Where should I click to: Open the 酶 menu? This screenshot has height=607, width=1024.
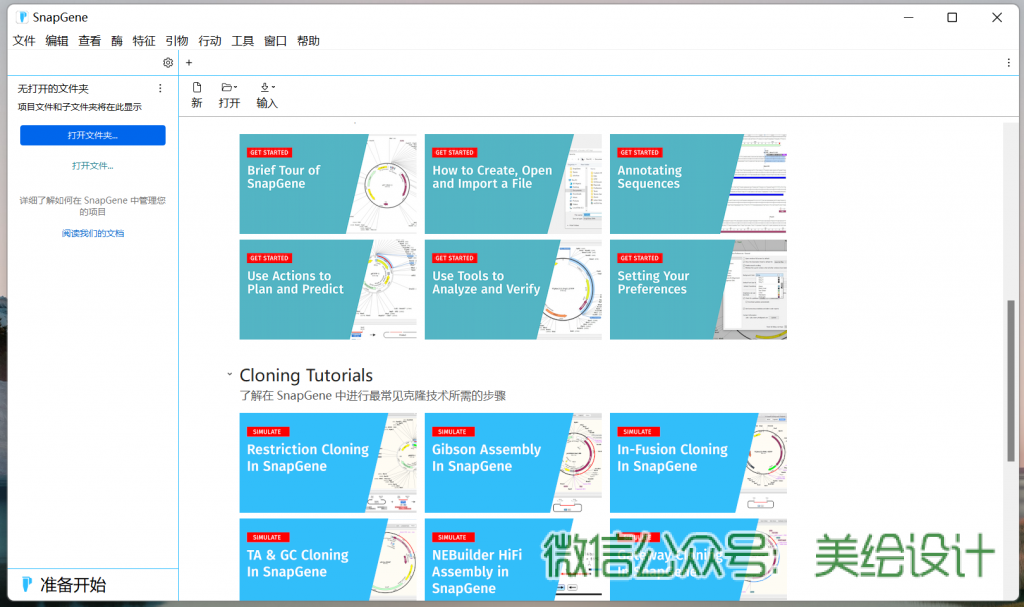(x=117, y=41)
